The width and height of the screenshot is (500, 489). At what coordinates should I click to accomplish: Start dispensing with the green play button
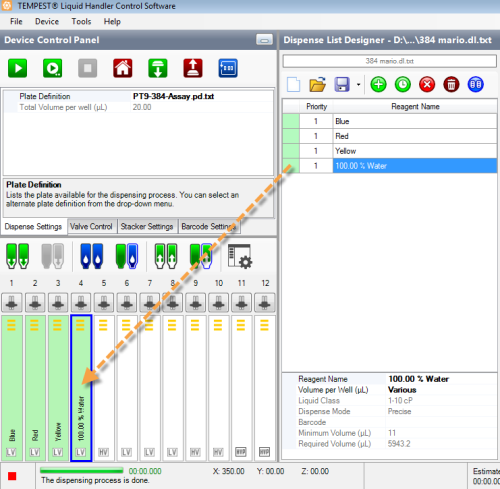click(17, 68)
